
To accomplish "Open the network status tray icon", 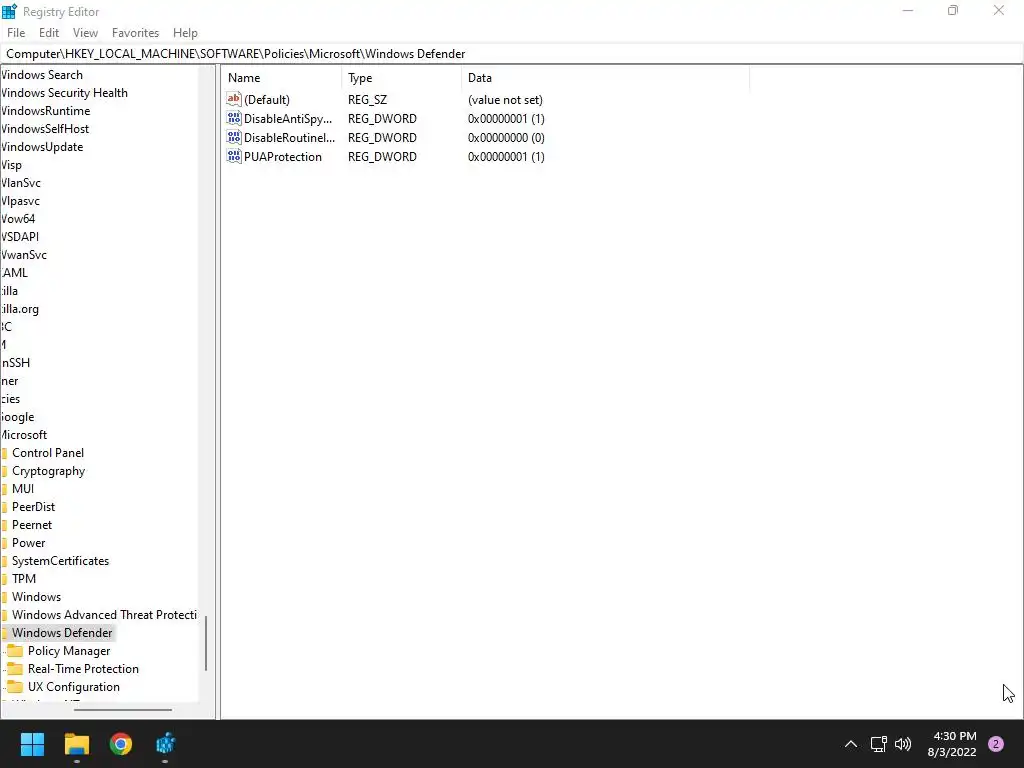I will [878, 744].
